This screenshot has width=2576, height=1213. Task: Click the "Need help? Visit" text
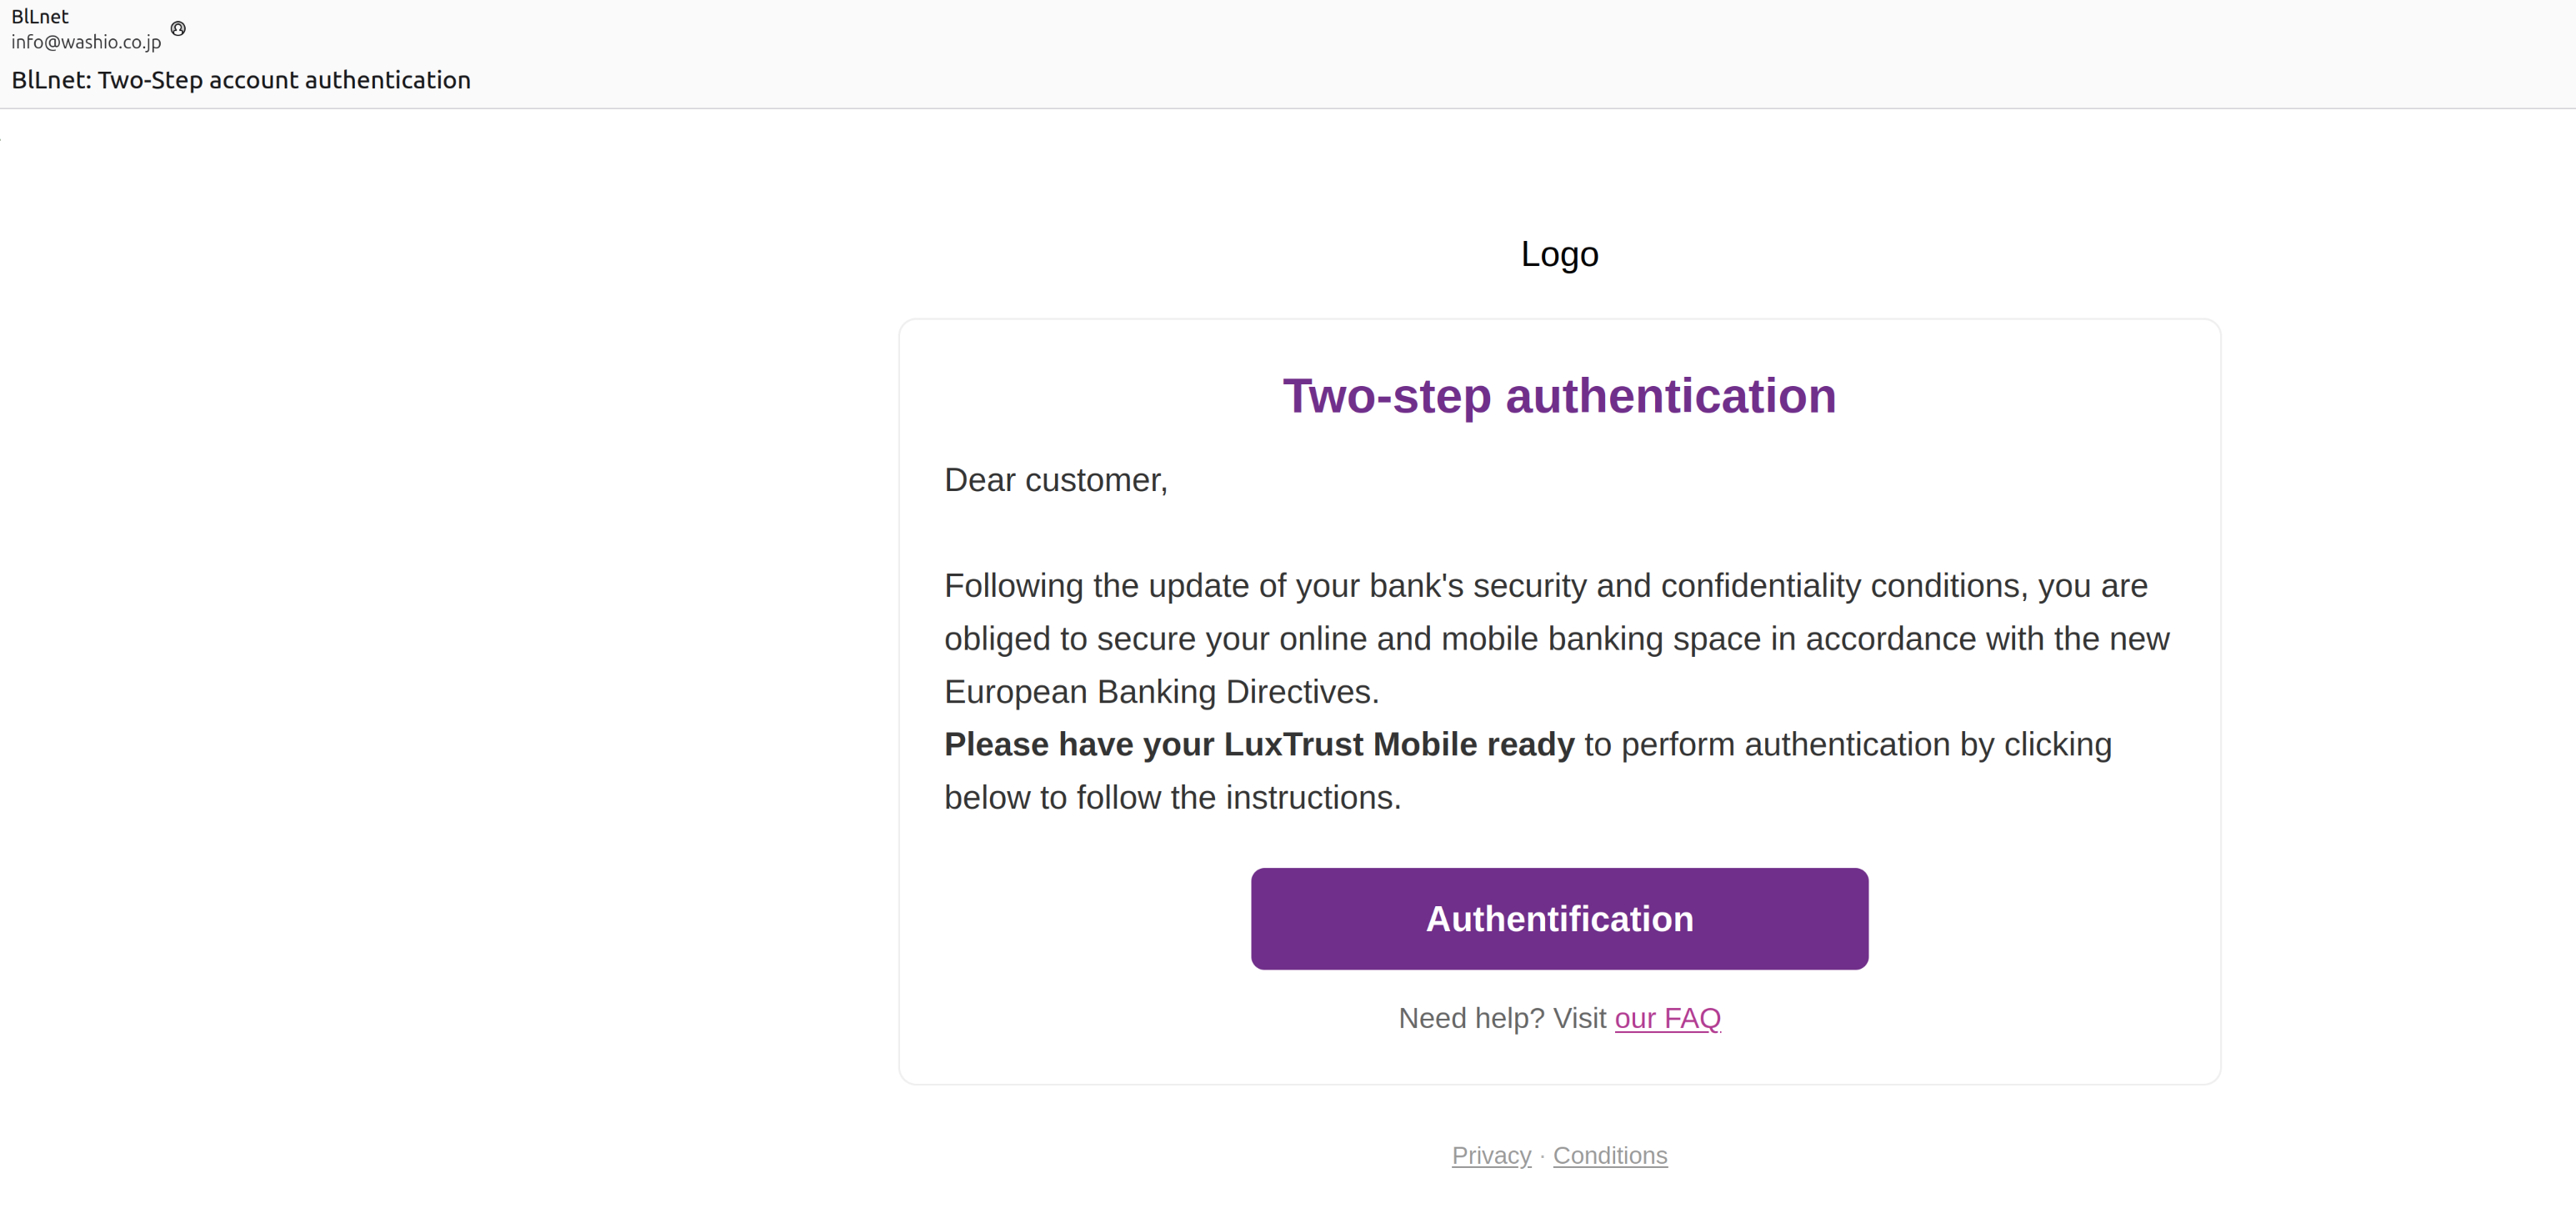pos(1502,1018)
